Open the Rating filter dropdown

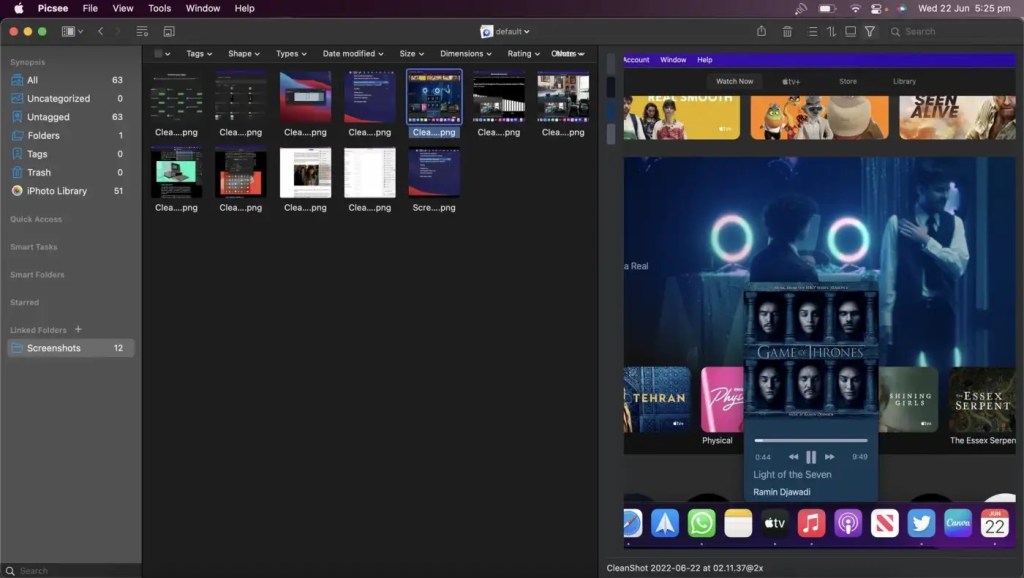click(524, 54)
